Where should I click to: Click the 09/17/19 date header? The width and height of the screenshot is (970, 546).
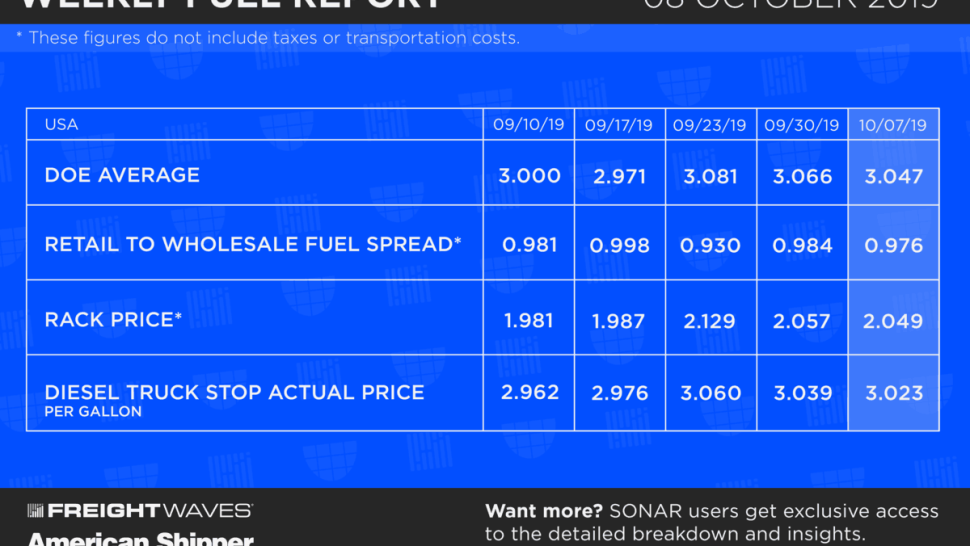click(619, 126)
